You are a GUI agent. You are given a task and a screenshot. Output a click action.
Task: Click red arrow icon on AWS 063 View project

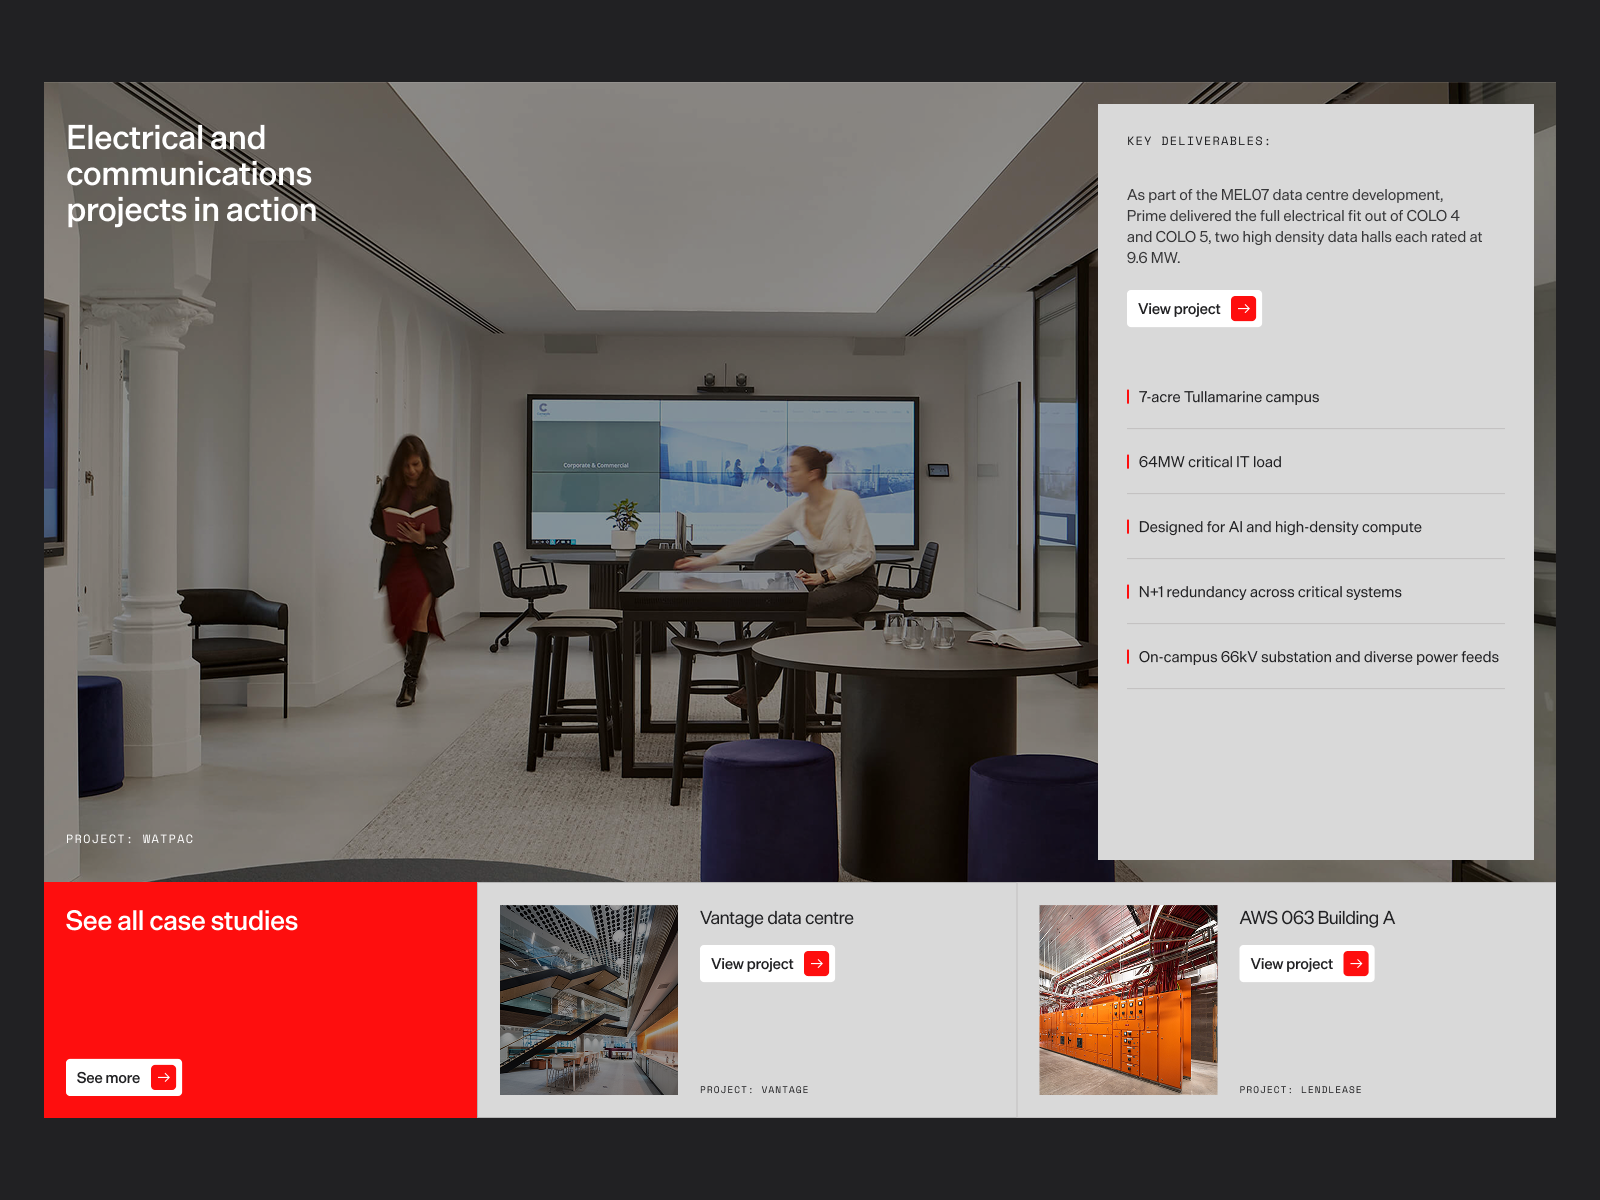pyautogui.click(x=1356, y=964)
